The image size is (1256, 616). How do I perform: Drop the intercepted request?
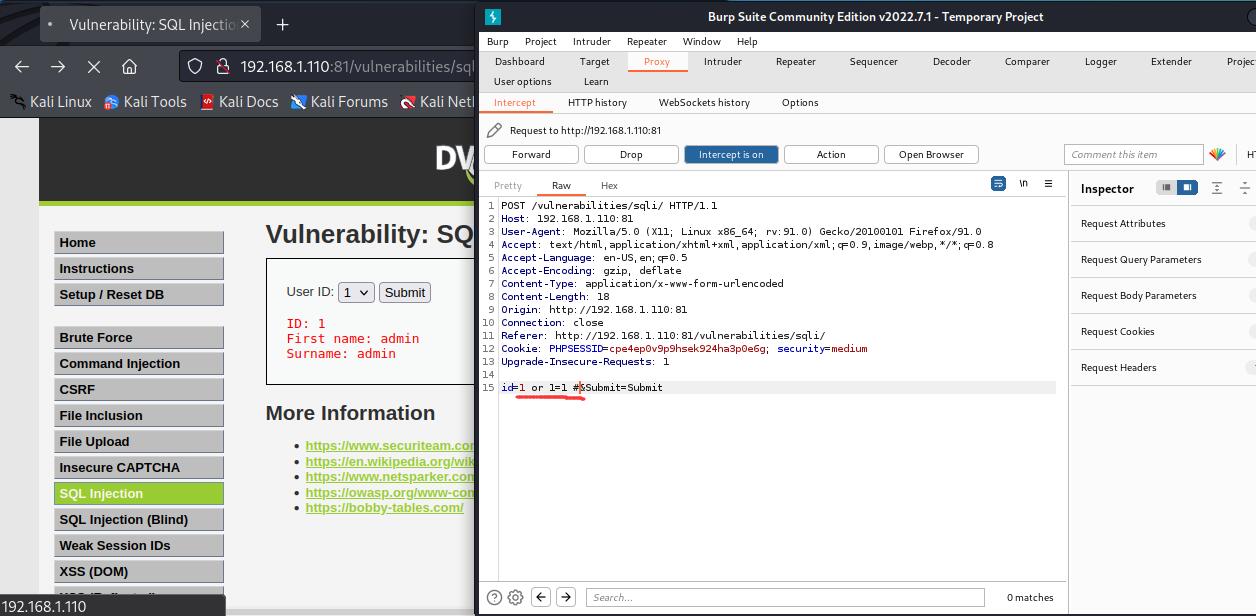[x=631, y=154]
